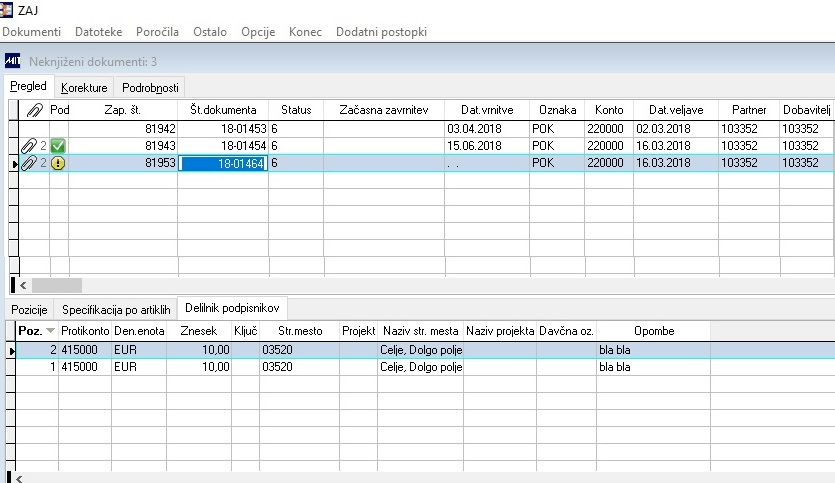Viewport: 835px width, 483px height.
Task: Click the Naziv str. mesta column header
Action: (x=421, y=331)
